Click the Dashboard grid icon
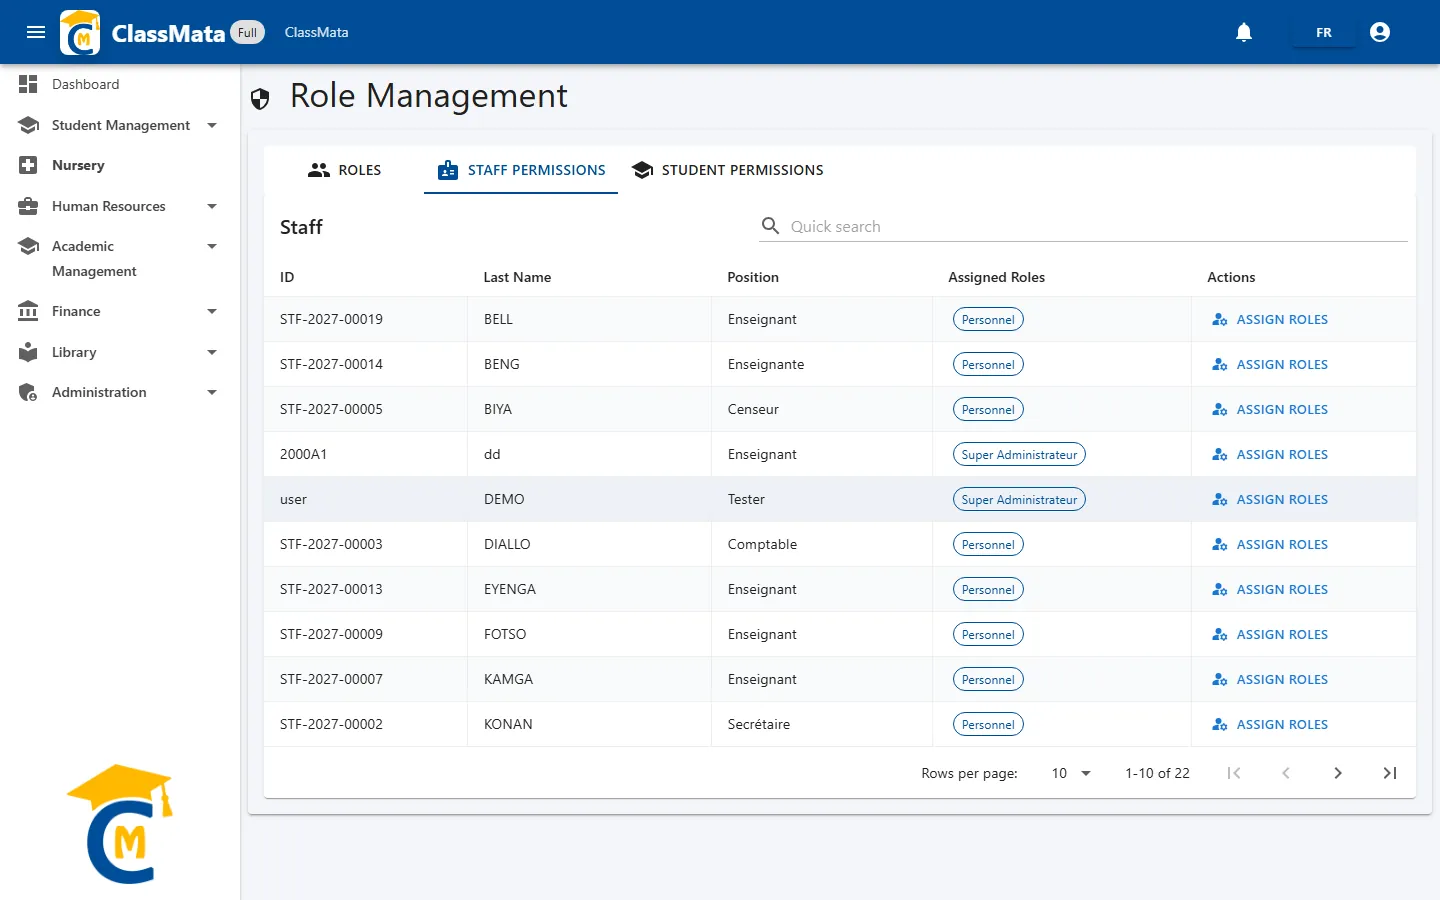 point(28,84)
